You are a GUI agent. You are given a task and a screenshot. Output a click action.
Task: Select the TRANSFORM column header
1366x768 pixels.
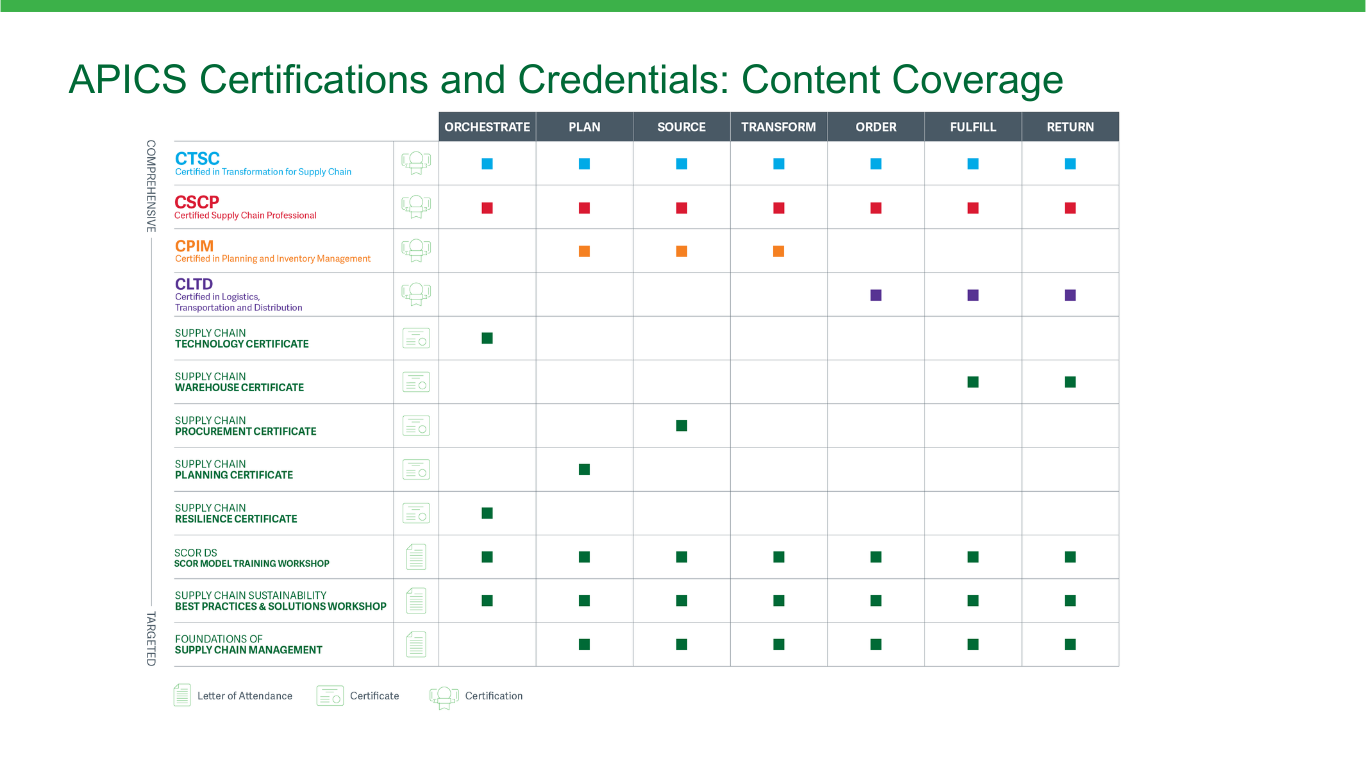778,127
